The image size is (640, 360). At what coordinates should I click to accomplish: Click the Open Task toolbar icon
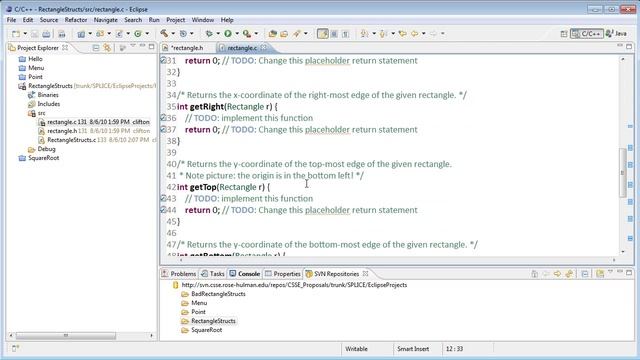284,34
